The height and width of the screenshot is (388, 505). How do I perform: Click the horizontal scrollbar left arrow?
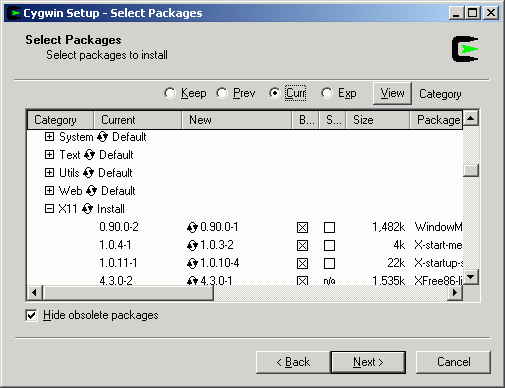34,293
